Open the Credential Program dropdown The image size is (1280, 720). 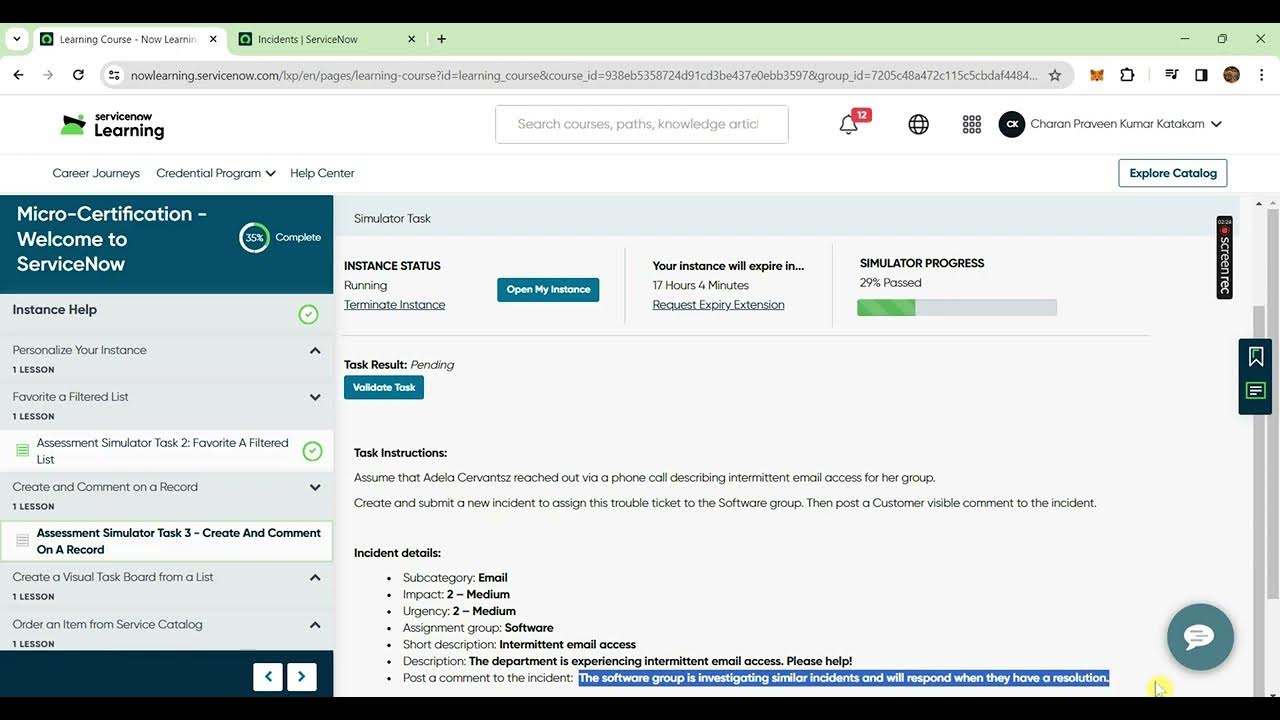[215, 173]
